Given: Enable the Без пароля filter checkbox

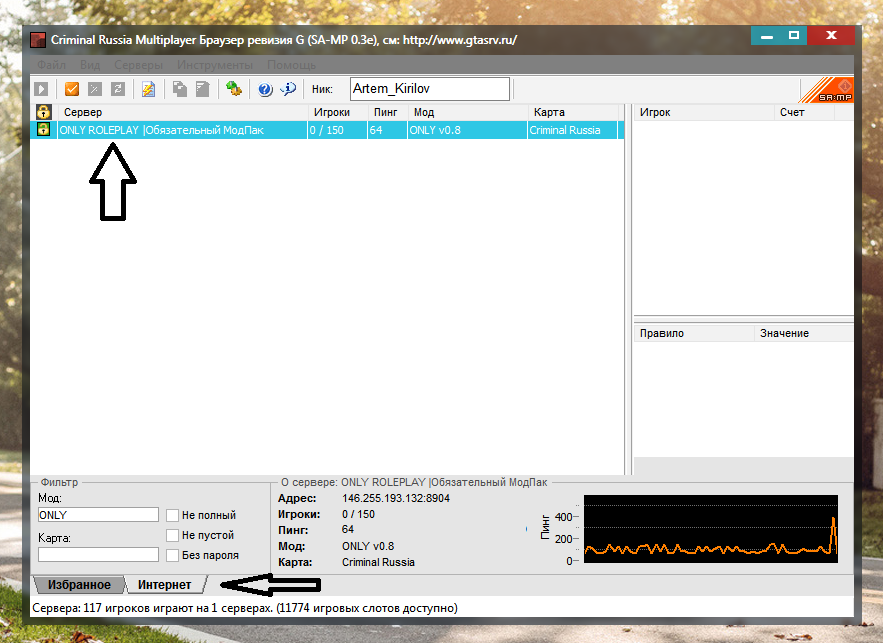Looking at the screenshot, I should coord(172,555).
